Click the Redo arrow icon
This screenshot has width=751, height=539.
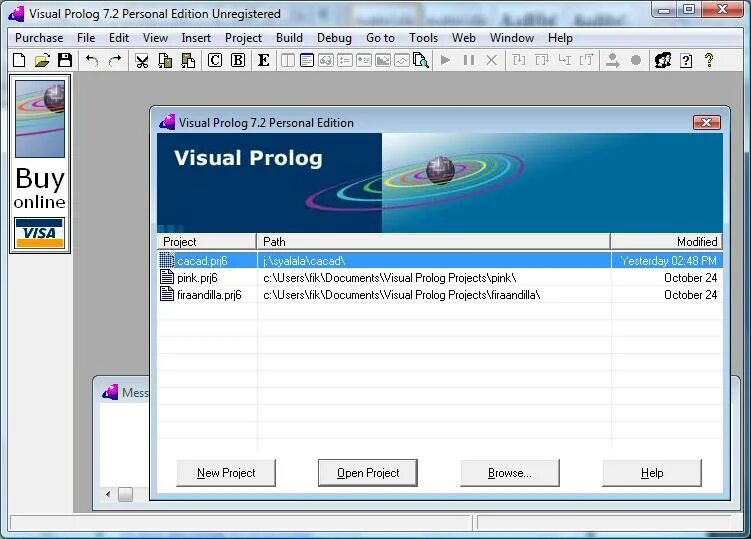[115, 60]
